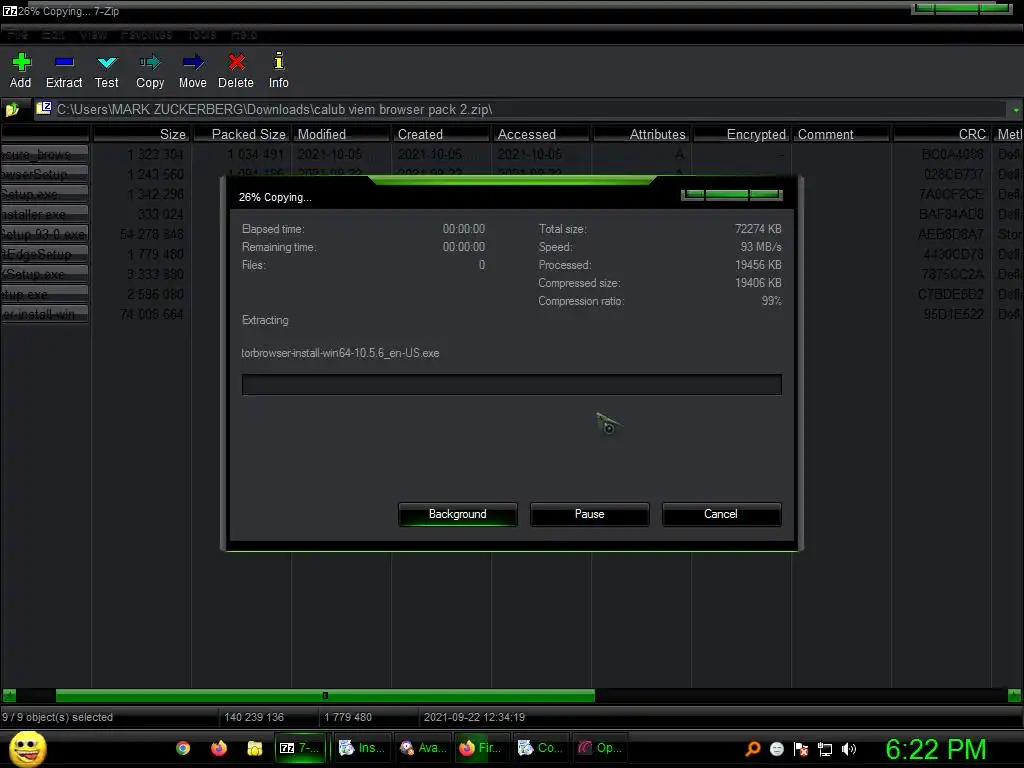Click '9 / 9 object(s) selected' status text
Viewport: 1024px width, 768px height.
point(57,717)
